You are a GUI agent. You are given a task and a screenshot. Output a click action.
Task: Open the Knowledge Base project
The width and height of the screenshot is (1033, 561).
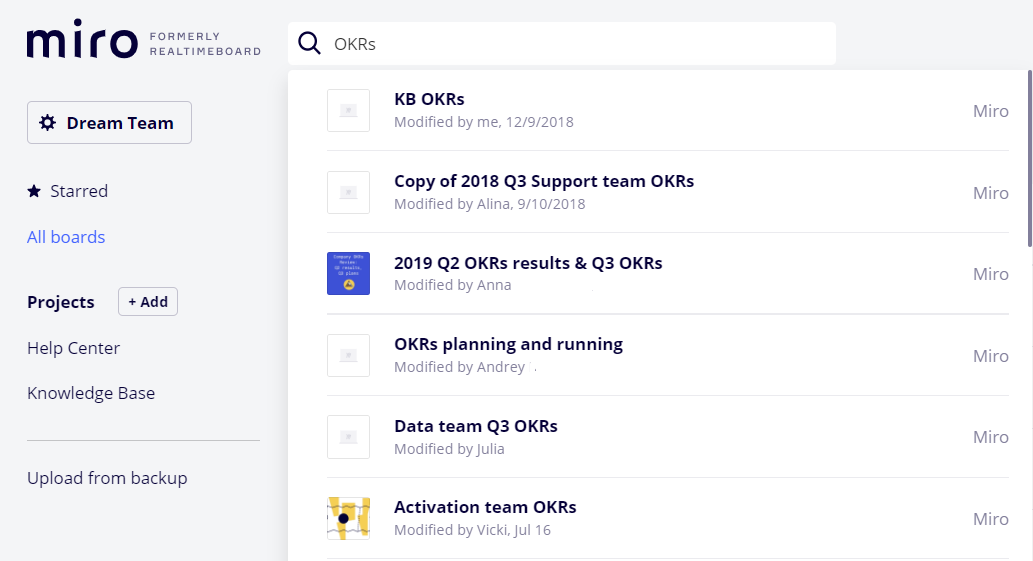click(x=91, y=393)
